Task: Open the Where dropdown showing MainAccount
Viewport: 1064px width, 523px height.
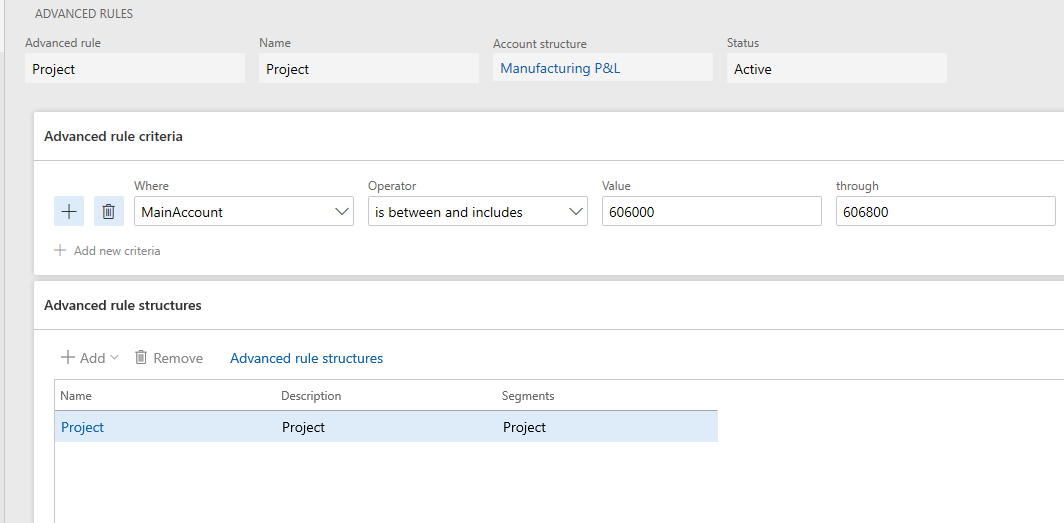Action: point(244,212)
